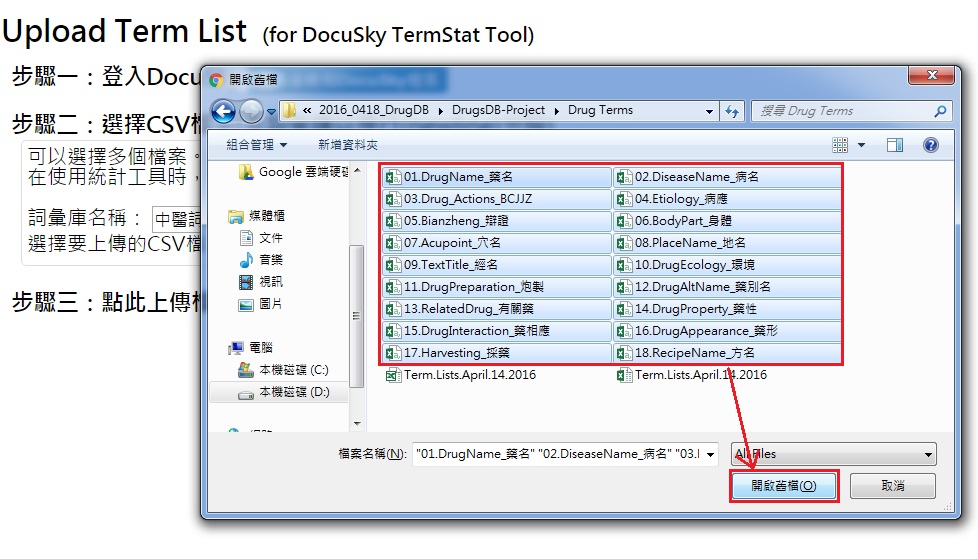978x559 pixels.
Task: Click Excel icon of 01.DrugName file
Action: (393, 177)
